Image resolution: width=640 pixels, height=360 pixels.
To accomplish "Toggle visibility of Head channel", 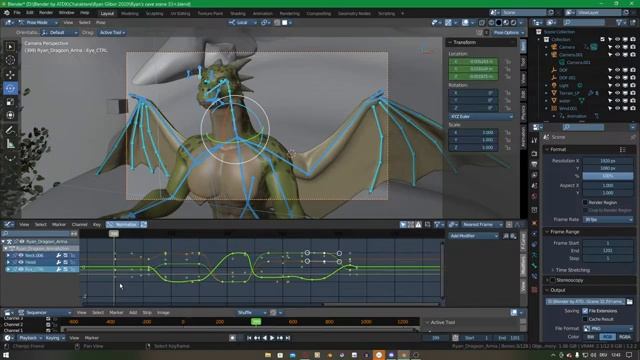I will click(x=21, y=262).
